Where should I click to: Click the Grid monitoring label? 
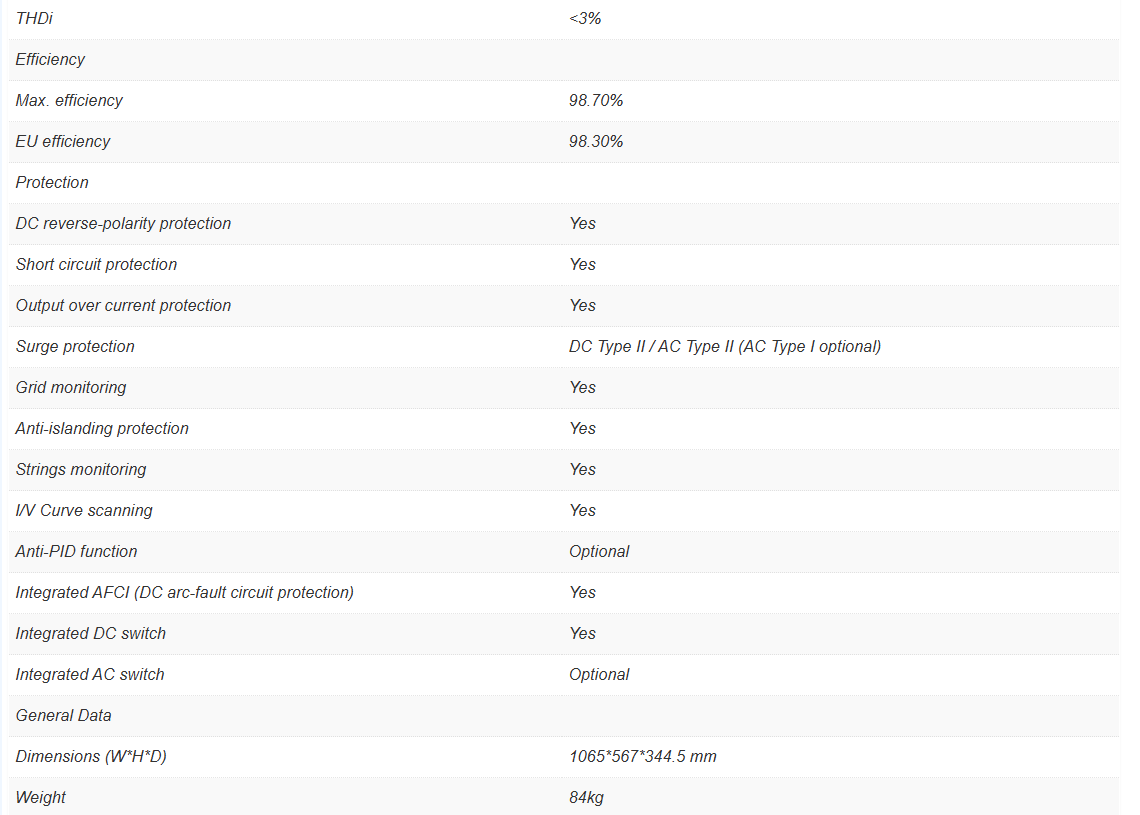pos(71,387)
